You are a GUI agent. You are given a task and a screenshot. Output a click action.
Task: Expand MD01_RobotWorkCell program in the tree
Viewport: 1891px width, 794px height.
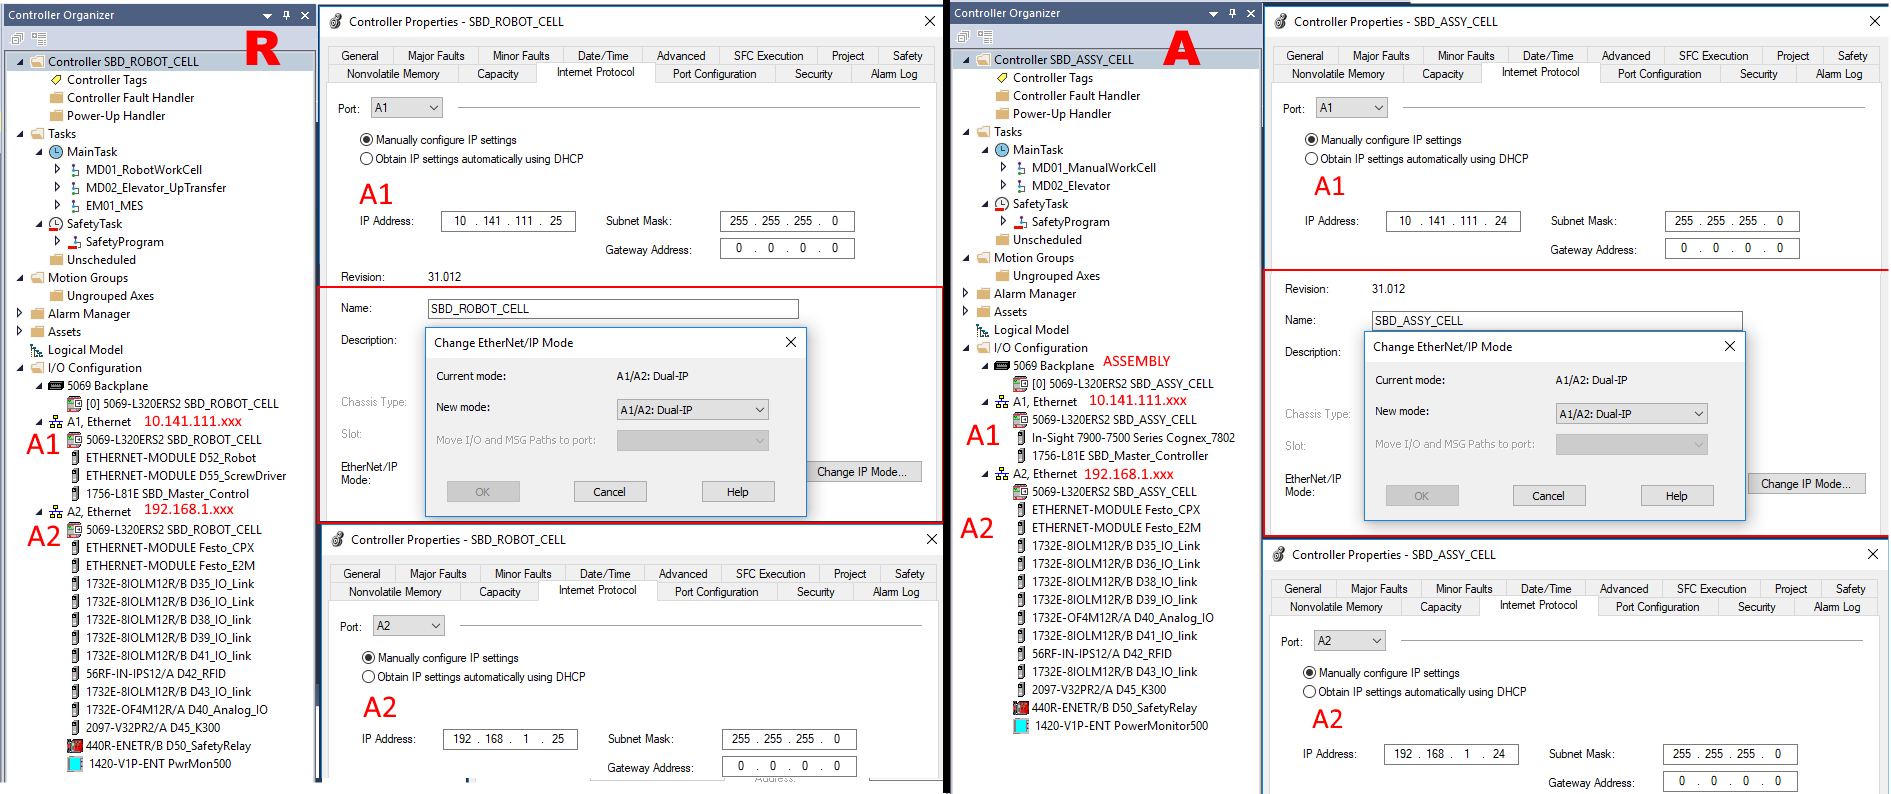(x=57, y=170)
